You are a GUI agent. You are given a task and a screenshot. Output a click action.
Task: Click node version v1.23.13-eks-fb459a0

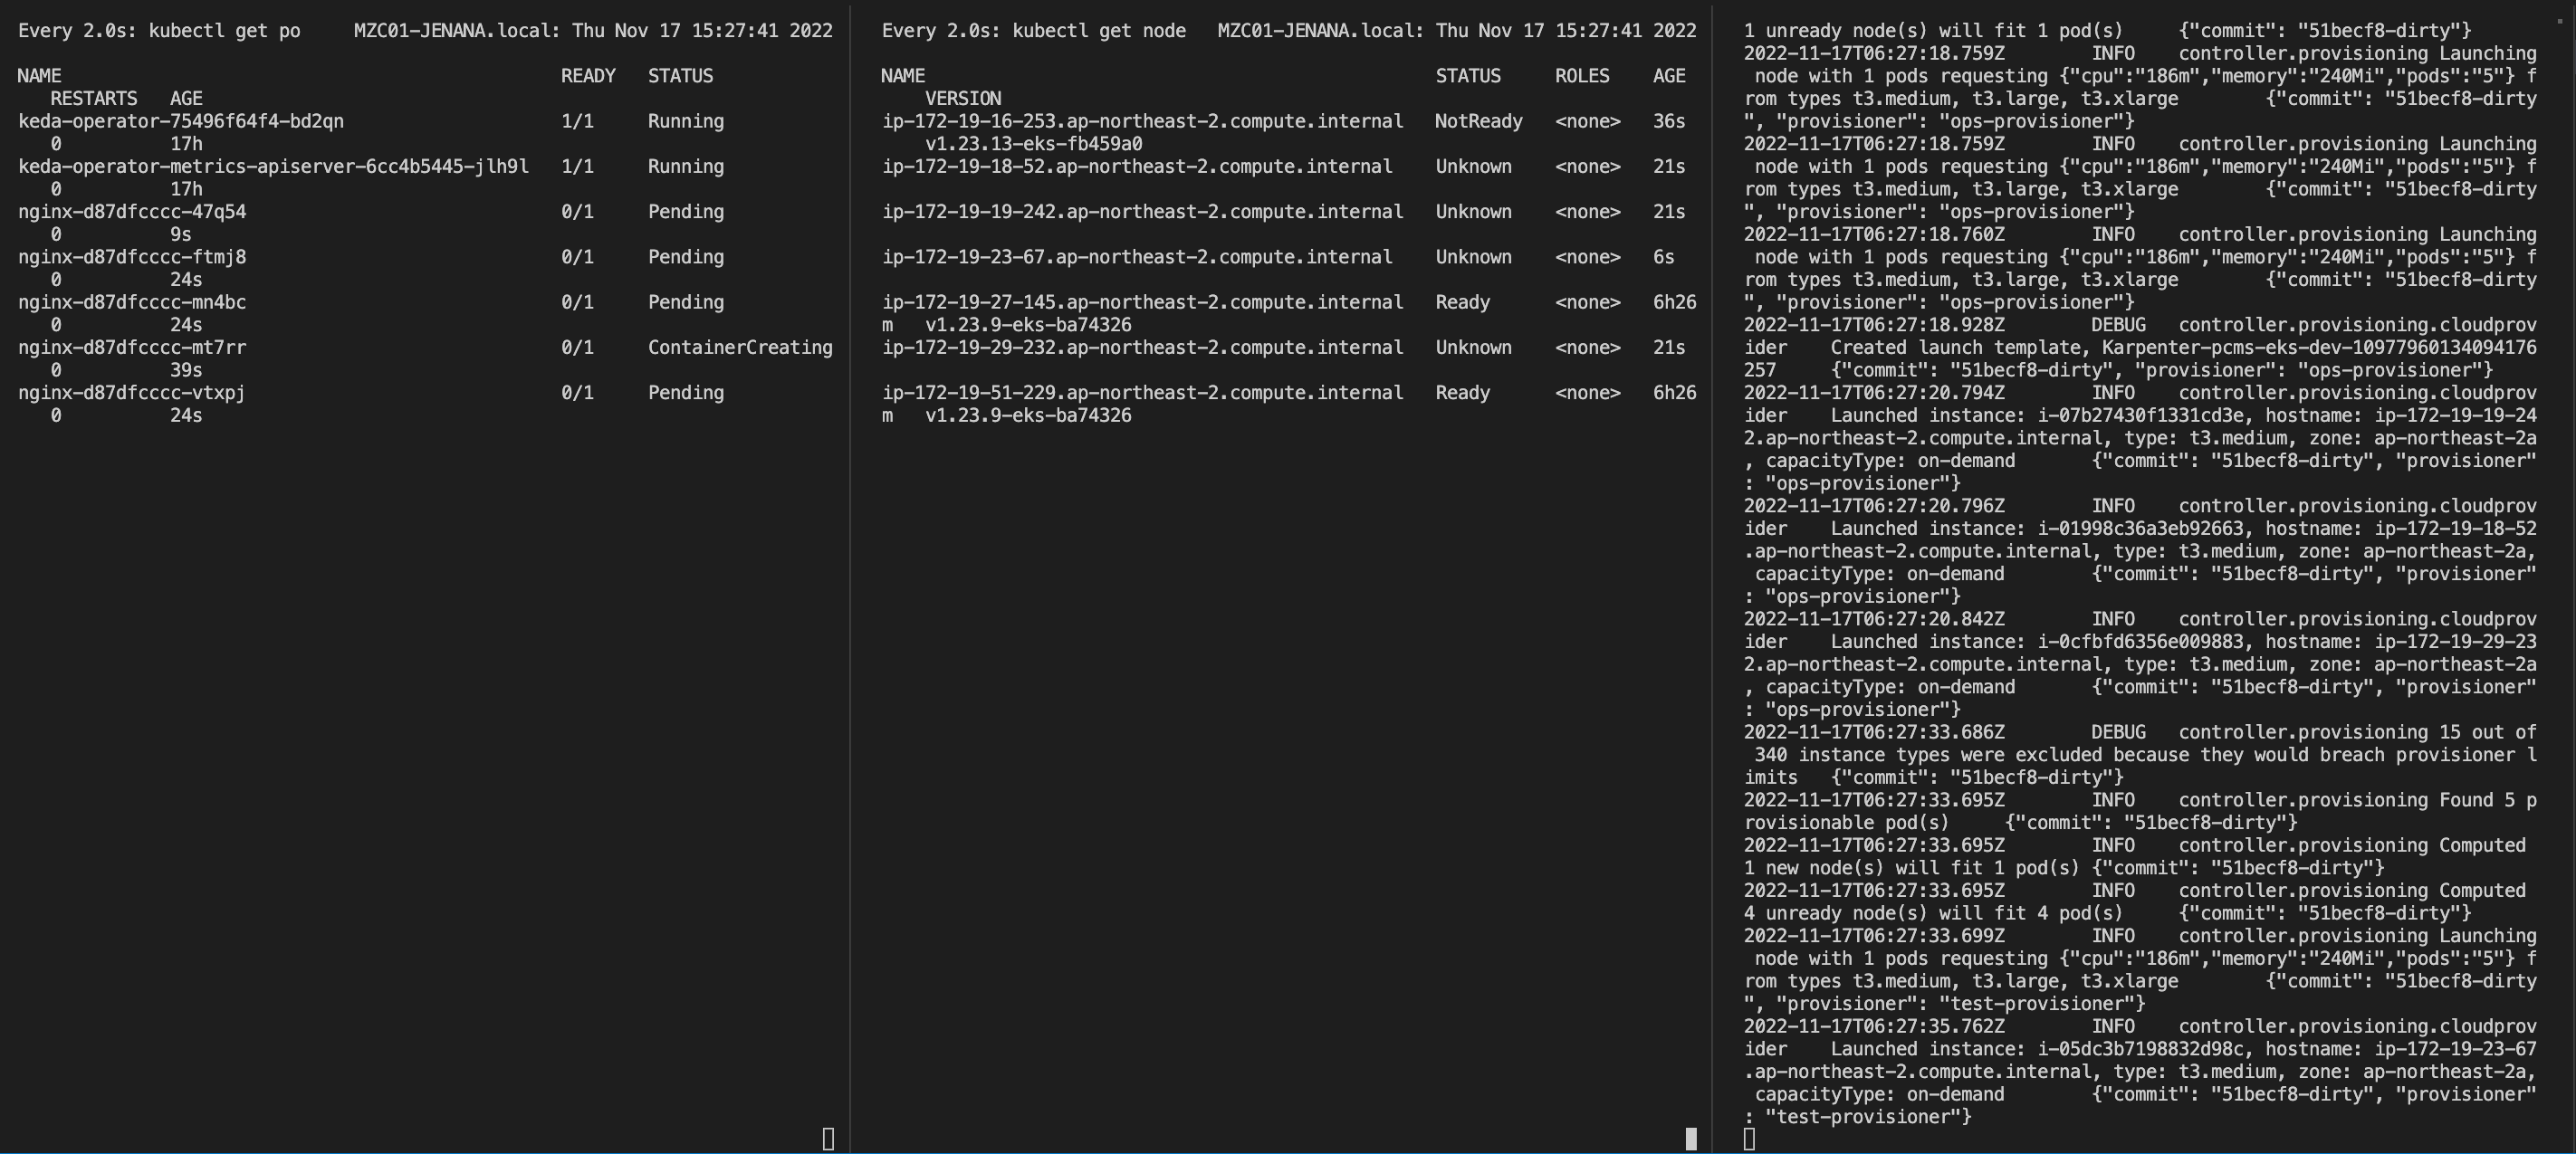pyautogui.click(x=1033, y=144)
